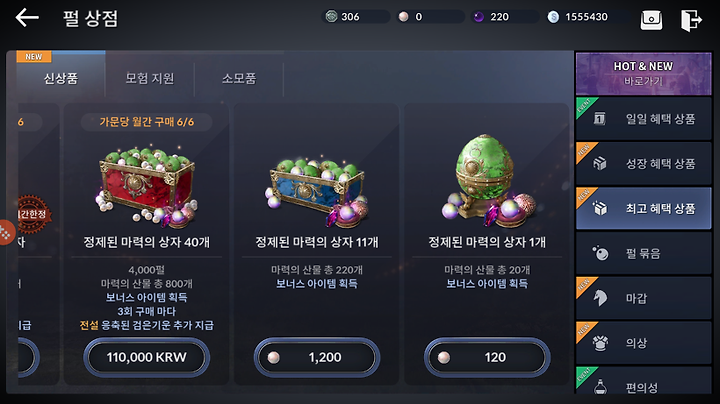Tap the silver coin currency icon
This screenshot has width=720, height=404.
point(553,17)
